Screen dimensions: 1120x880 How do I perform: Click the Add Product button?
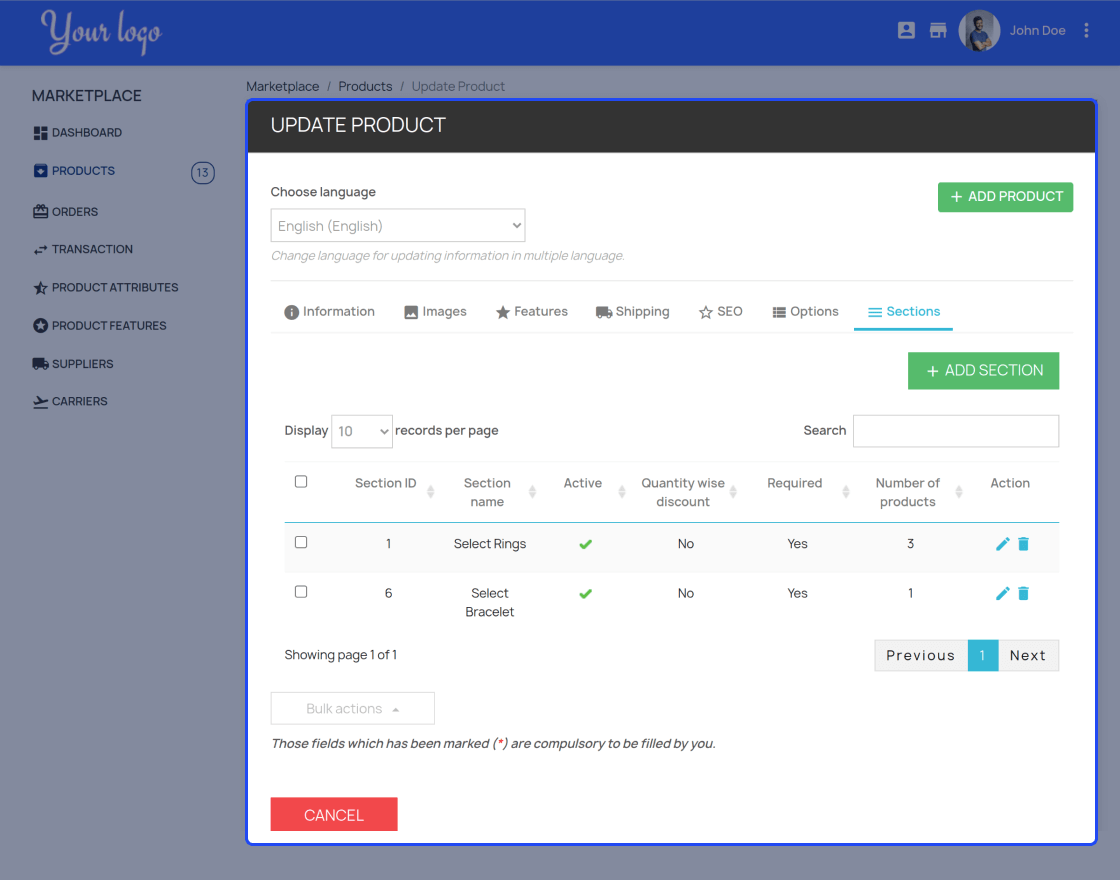[x=1005, y=196]
